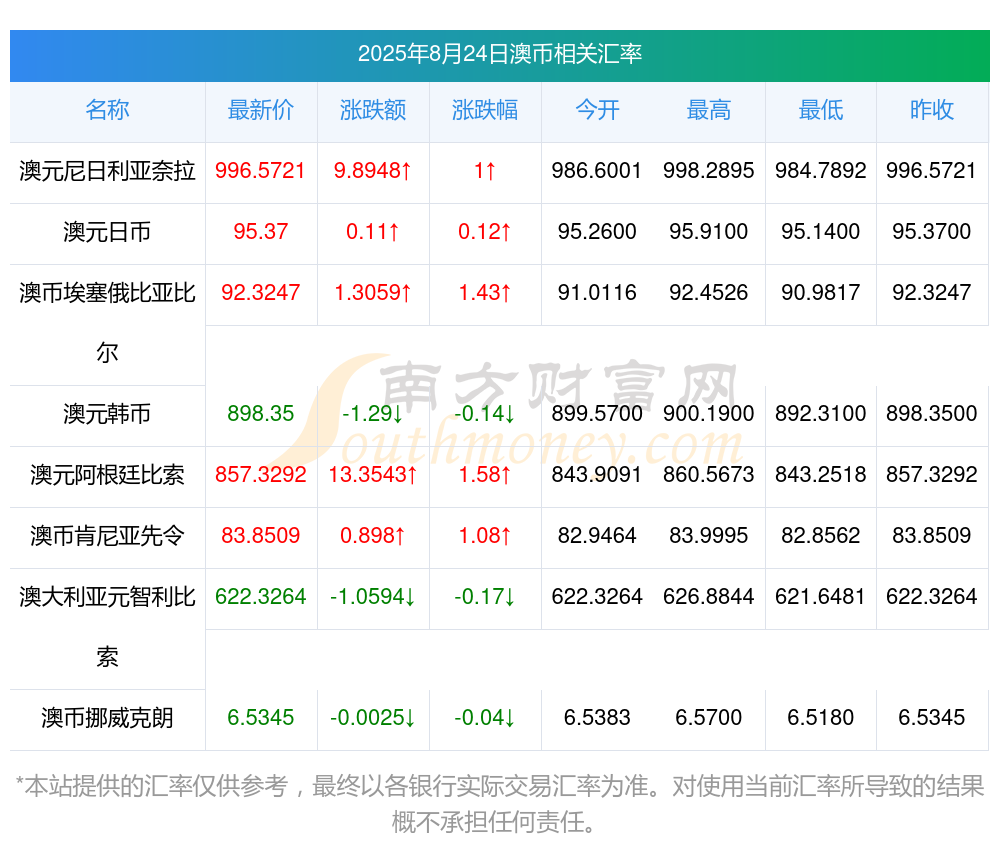Image resolution: width=1000 pixels, height=853 pixels.
Task: Click the 最高 column header
Action: click(709, 110)
